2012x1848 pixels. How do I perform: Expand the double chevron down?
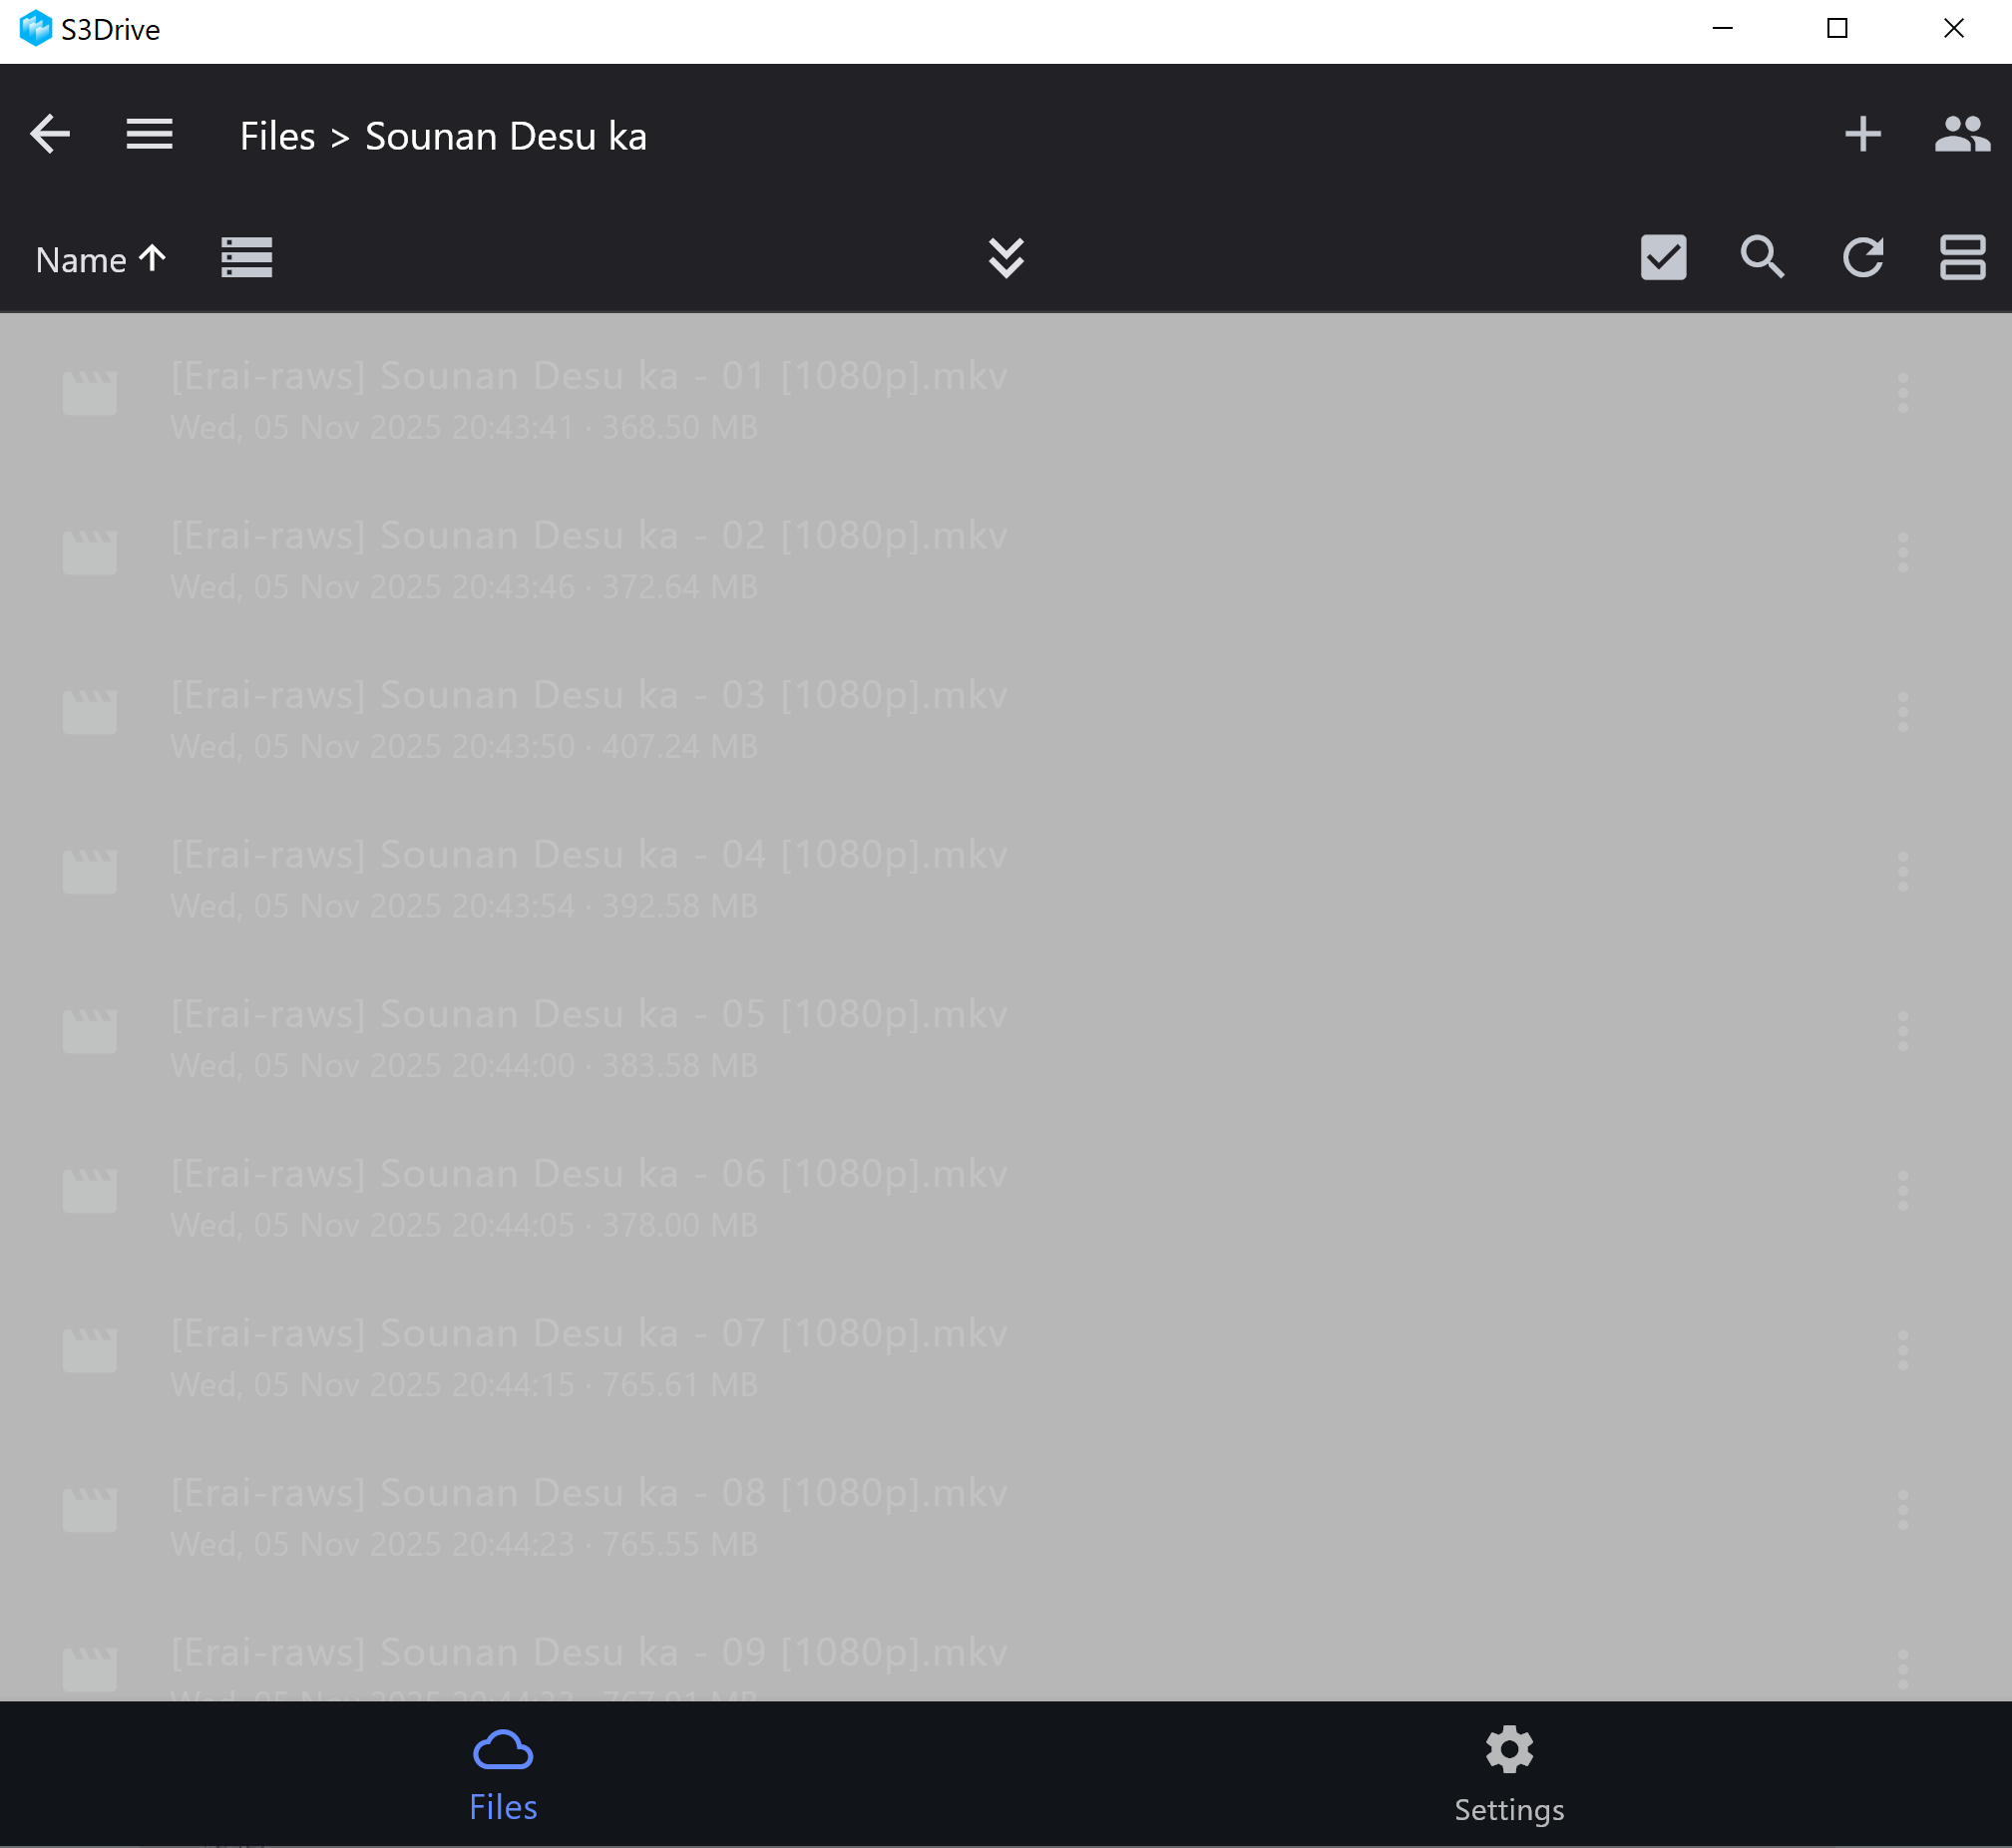(1006, 258)
